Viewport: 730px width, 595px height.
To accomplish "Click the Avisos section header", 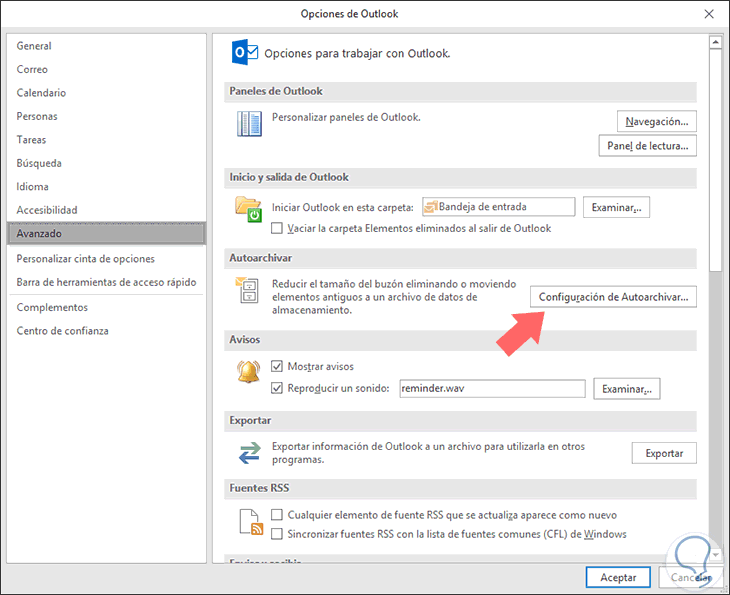I will pos(460,340).
